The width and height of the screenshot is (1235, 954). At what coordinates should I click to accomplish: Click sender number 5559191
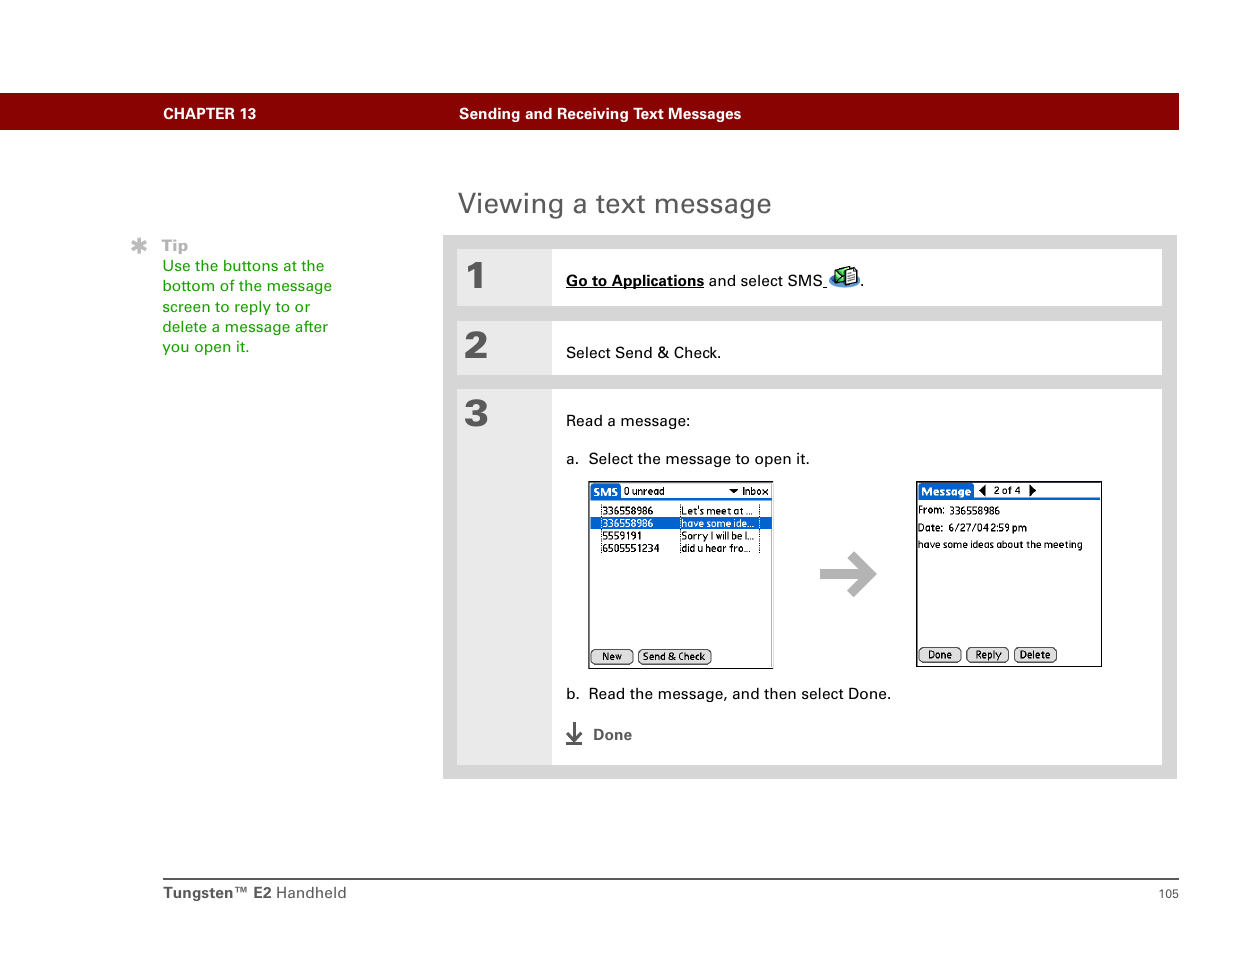(x=622, y=536)
